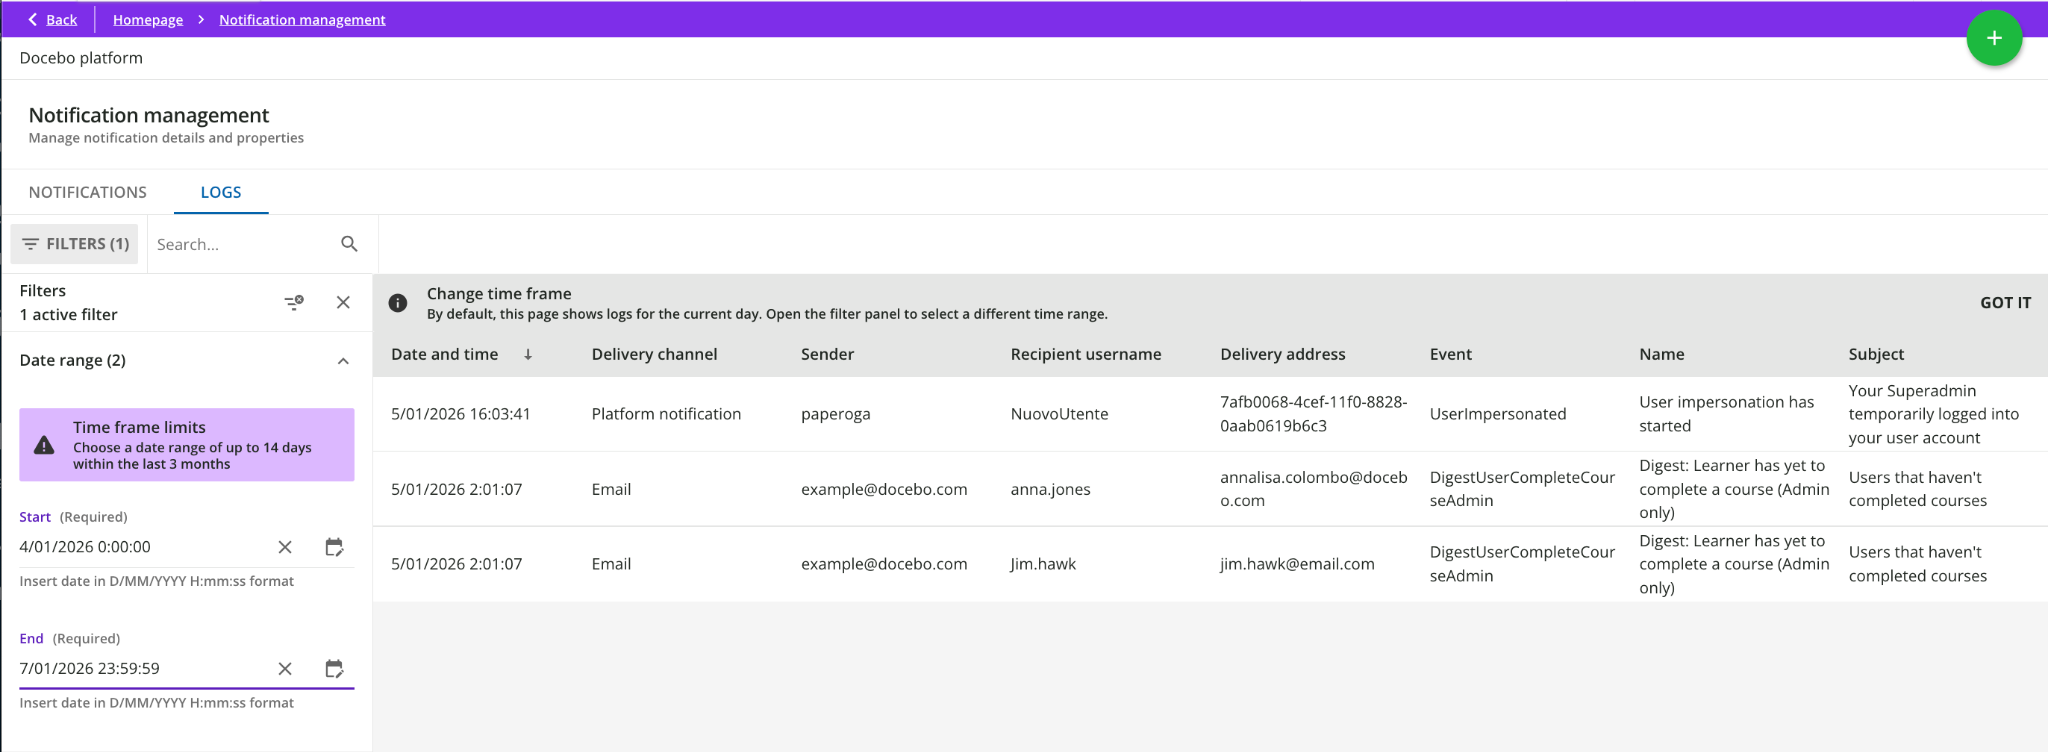Open the Start date calendar picker
Screen dimensions: 2048x752
coord(334,547)
